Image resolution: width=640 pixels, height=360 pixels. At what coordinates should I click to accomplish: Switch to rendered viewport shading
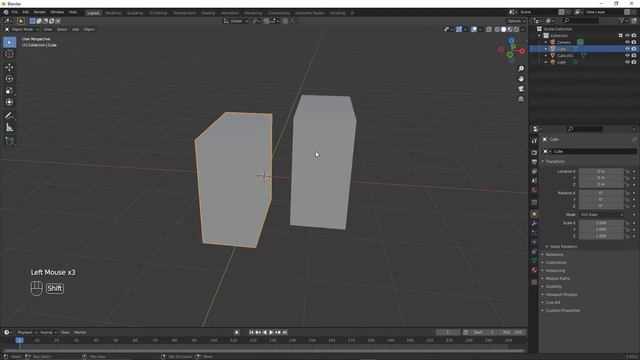516,29
